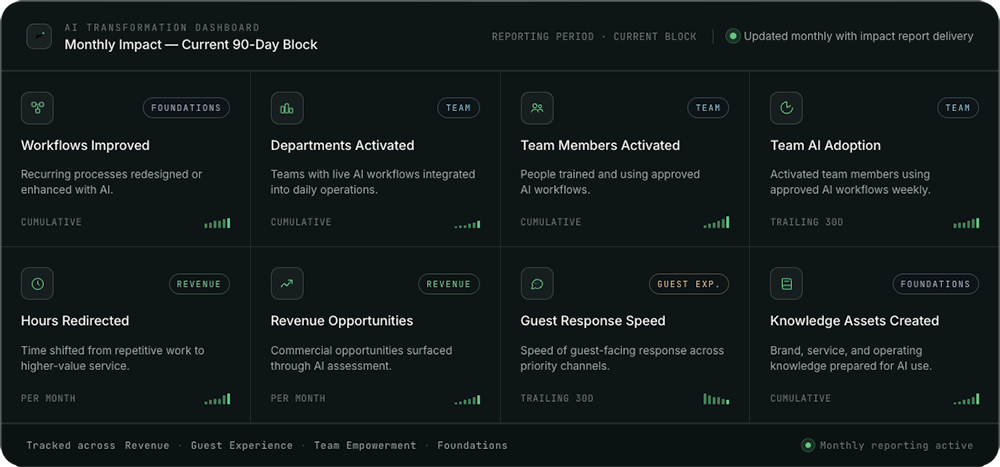Click the sparkline in the Team Members Activated card
The height and width of the screenshot is (467, 1000).
(716, 222)
